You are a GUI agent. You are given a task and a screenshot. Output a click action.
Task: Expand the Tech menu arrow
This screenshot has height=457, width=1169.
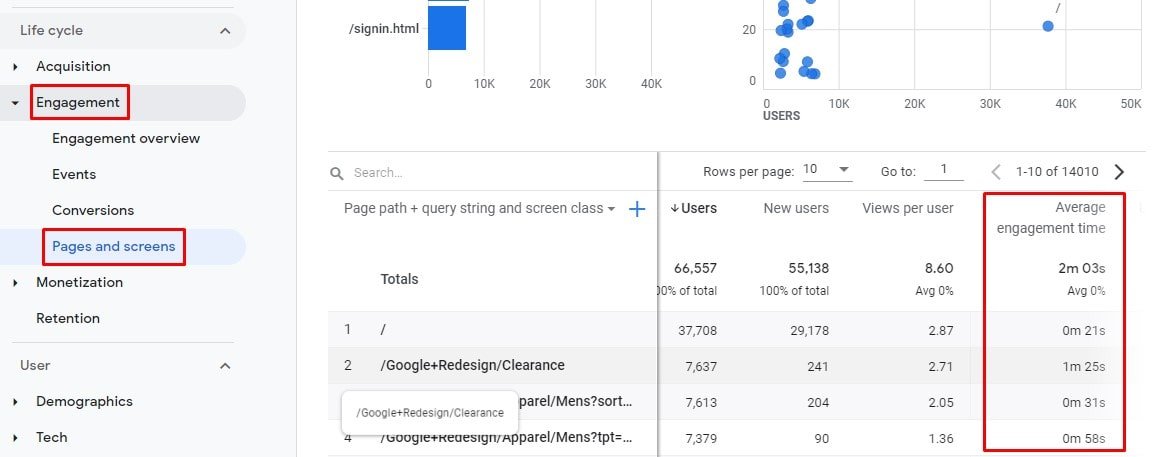[16, 438]
